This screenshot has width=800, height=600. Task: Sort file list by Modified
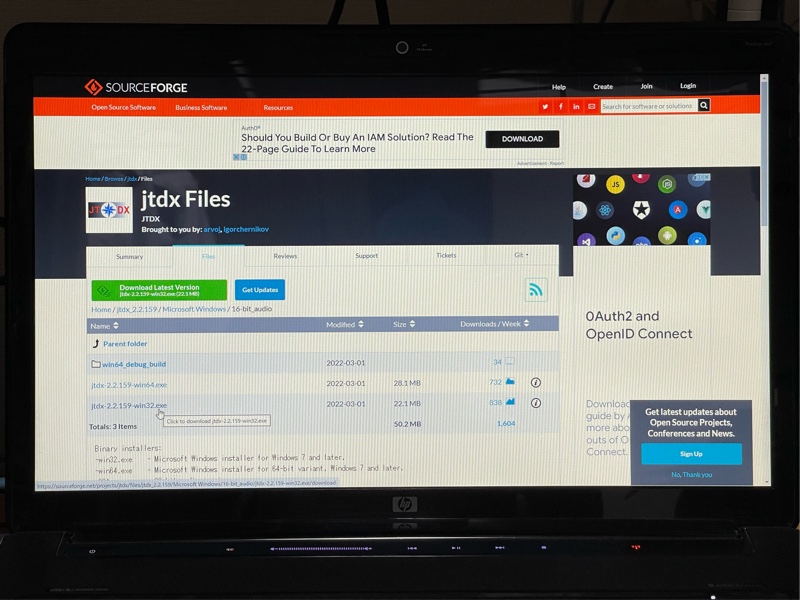pyautogui.click(x=345, y=324)
